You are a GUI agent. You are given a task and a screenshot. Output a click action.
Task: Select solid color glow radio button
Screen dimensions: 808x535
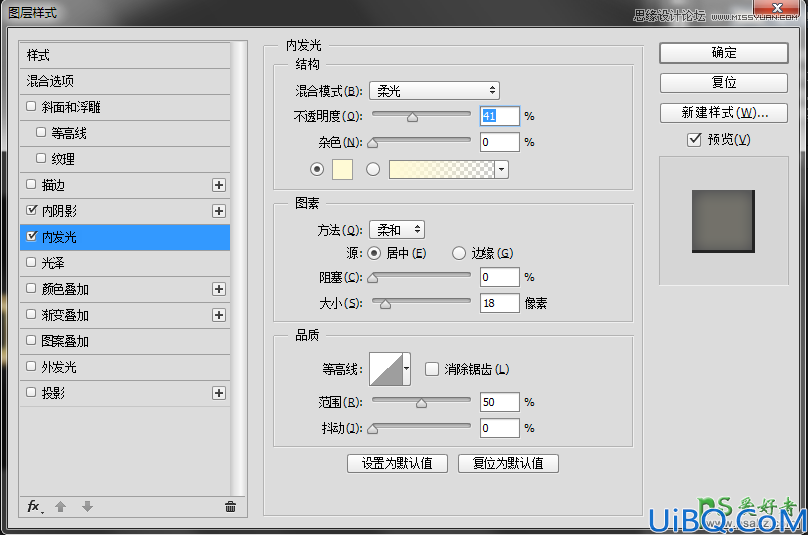click(317, 169)
